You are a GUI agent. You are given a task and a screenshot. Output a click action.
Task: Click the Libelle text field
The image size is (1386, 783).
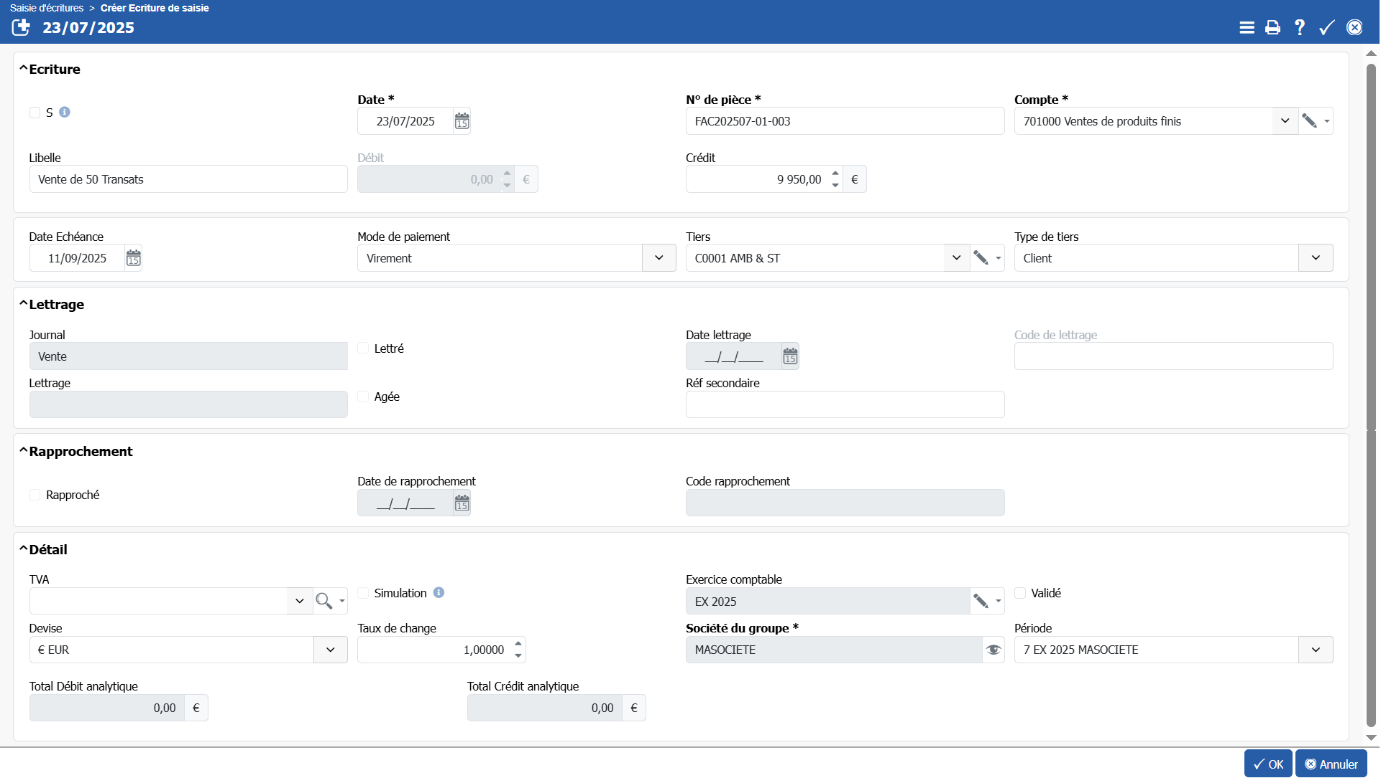pos(188,179)
